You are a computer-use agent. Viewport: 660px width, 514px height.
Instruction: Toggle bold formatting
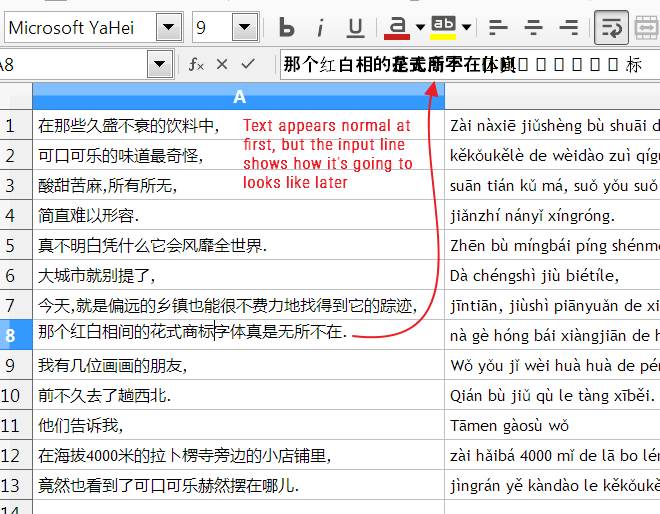[x=287, y=28]
